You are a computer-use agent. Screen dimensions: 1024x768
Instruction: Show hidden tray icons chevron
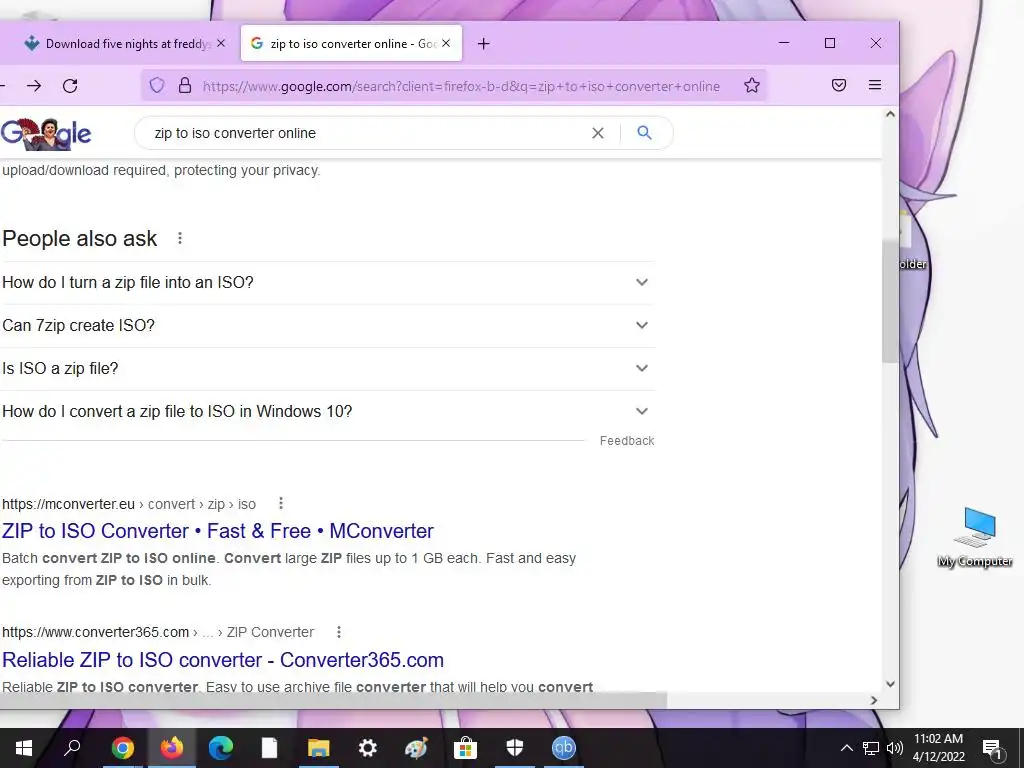[x=846, y=748]
